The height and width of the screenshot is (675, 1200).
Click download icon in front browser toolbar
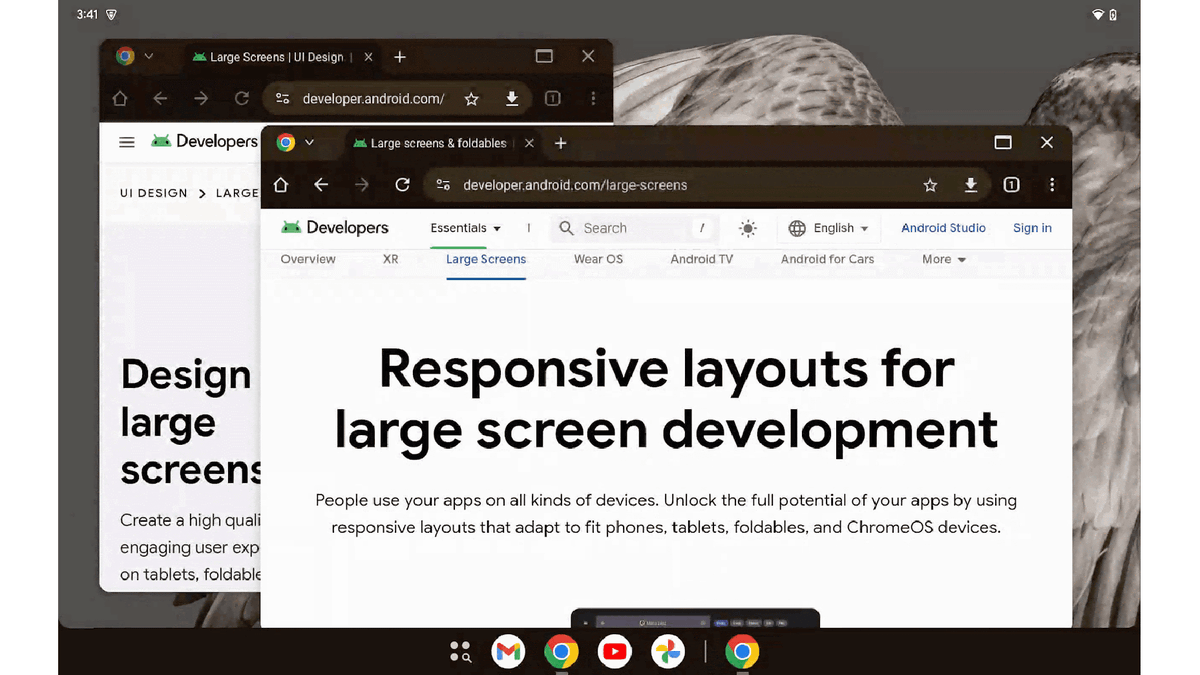click(x=970, y=185)
